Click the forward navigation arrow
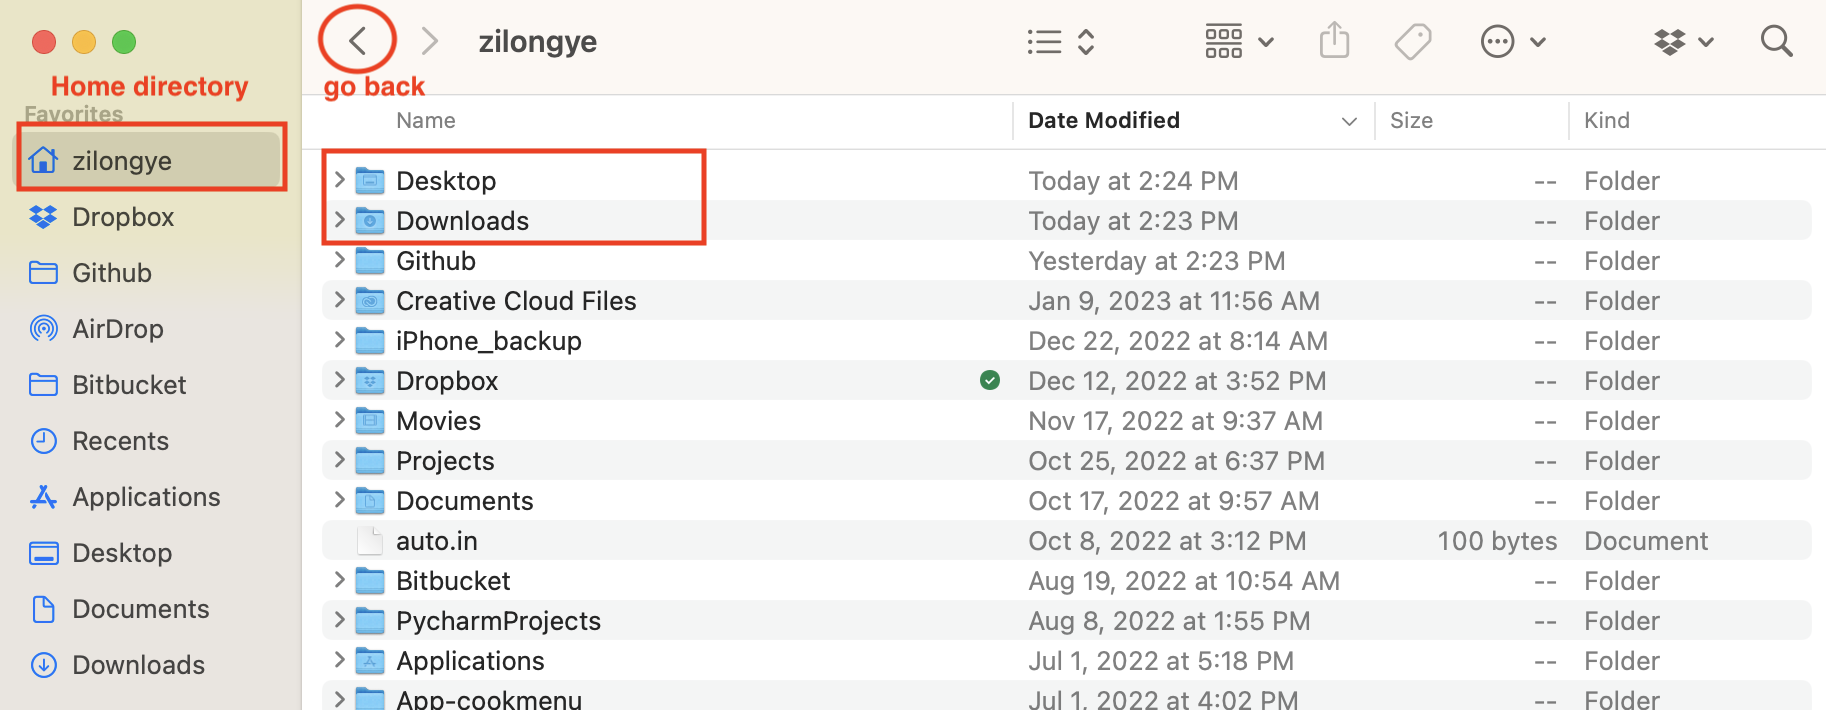1826x710 pixels. [x=430, y=41]
